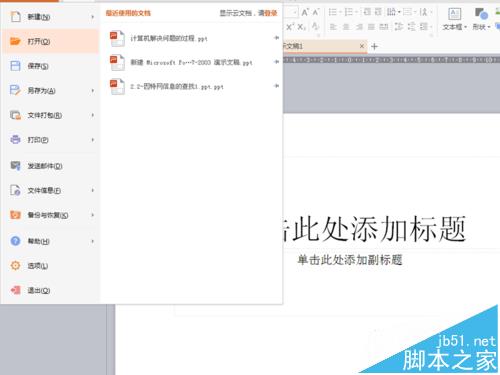The height and width of the screenshot is (375, 500).
Task: Click the horizontal ruler above the slide
Action: tap(392, 60)
